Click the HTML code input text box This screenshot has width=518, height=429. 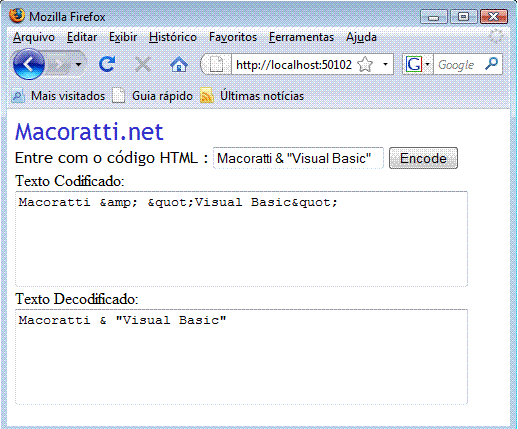298,158
